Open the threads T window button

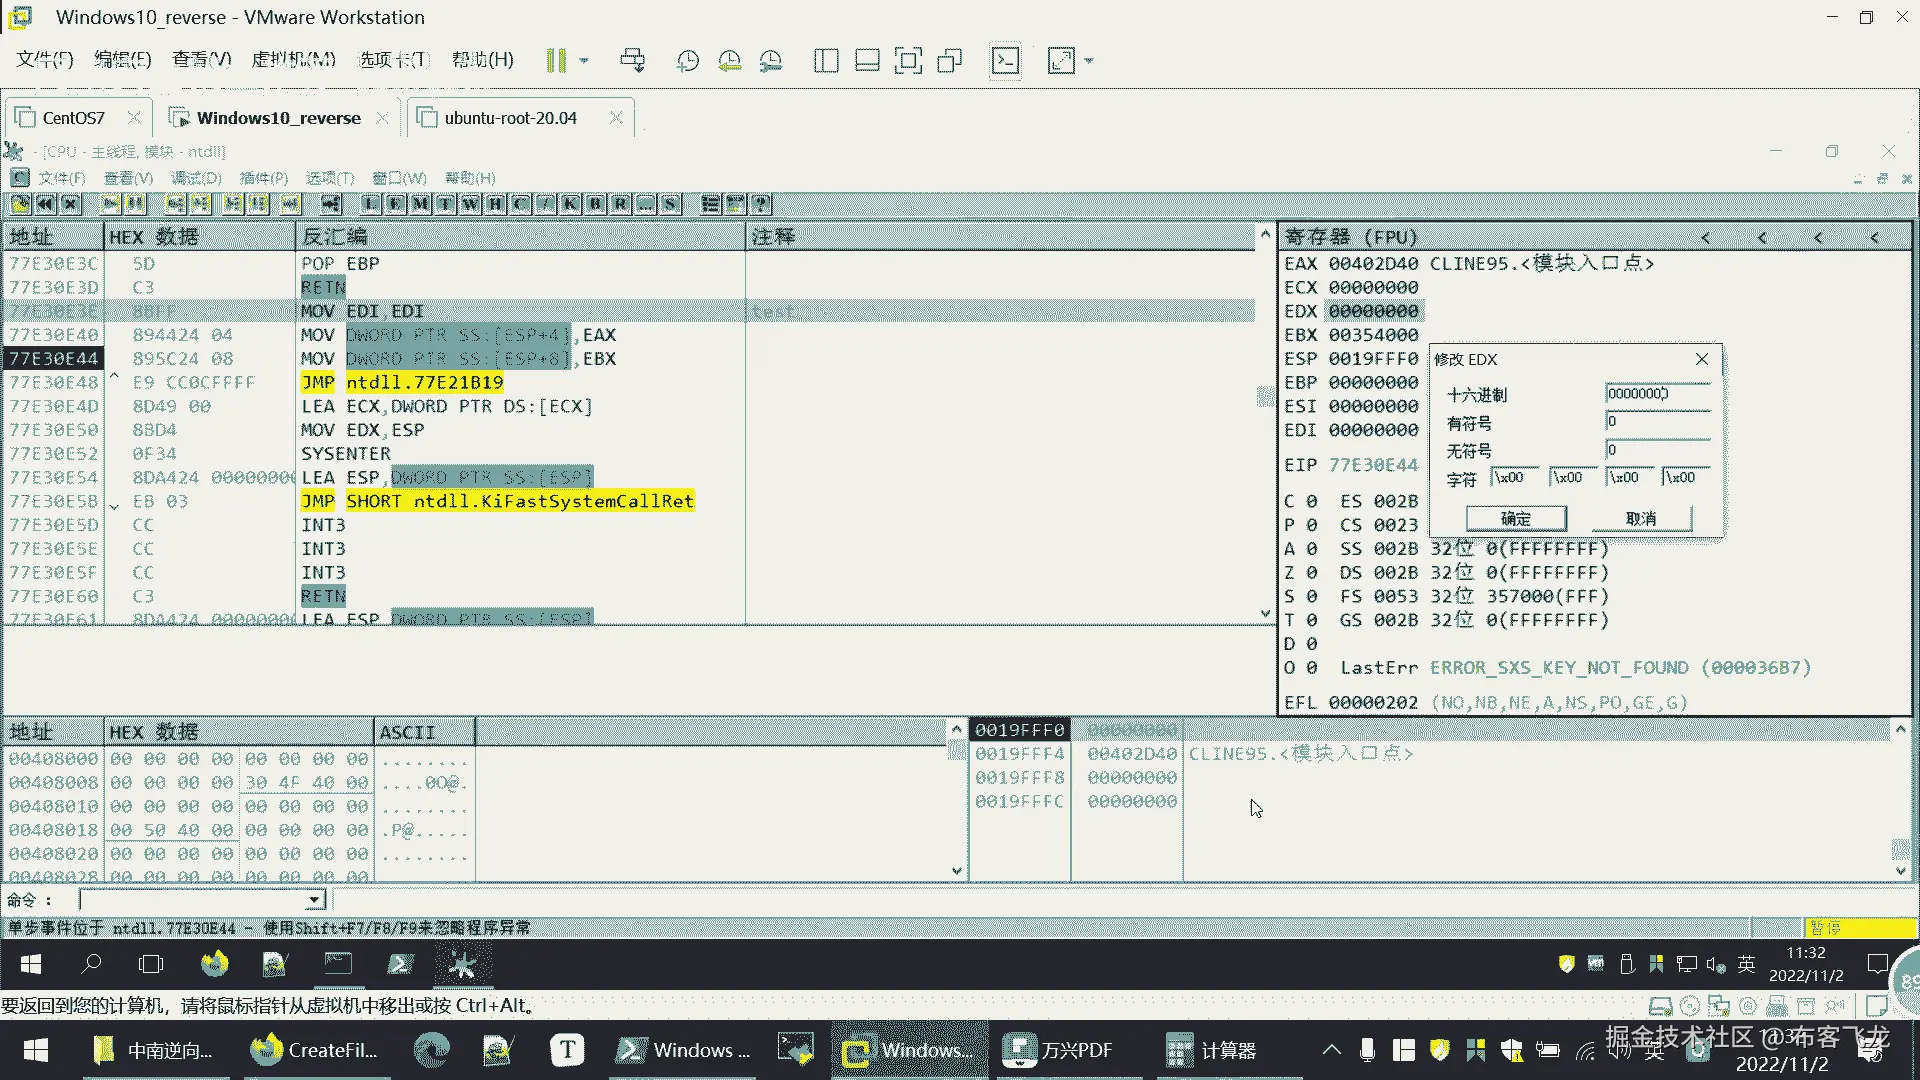coord(445,204)
